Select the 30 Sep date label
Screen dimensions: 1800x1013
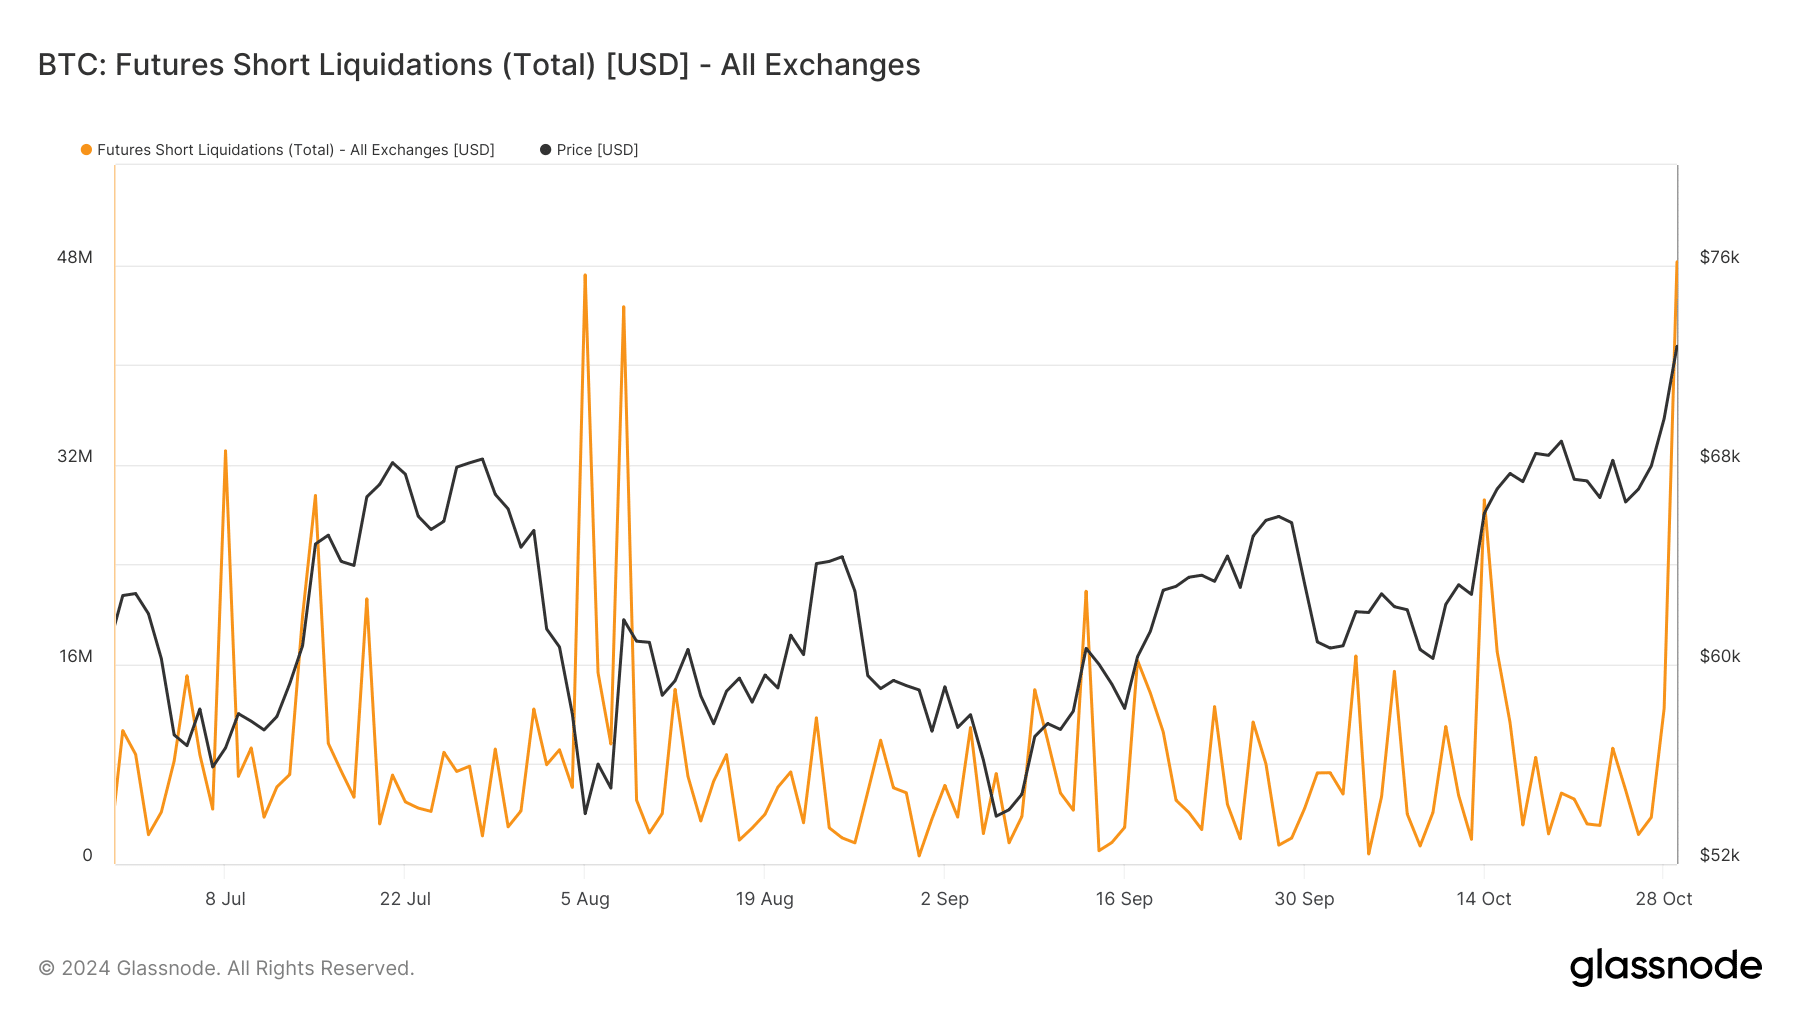1304,899
